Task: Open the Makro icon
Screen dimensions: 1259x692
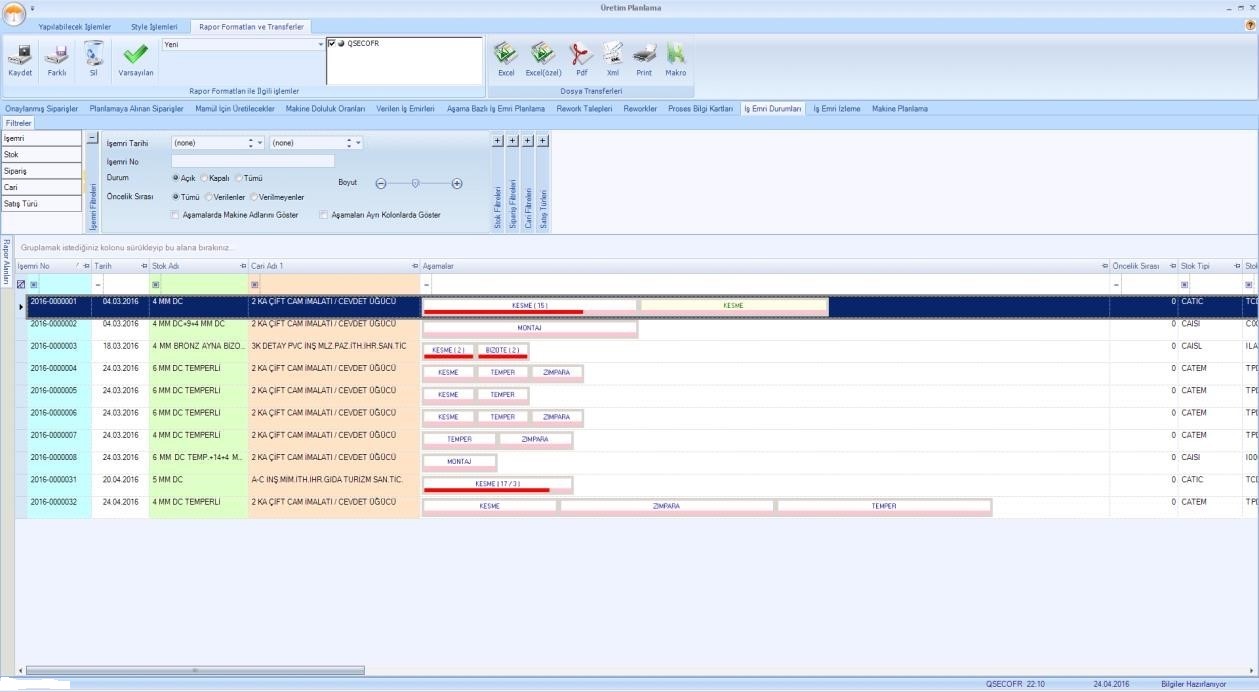Action: click(x=676, y=55)
